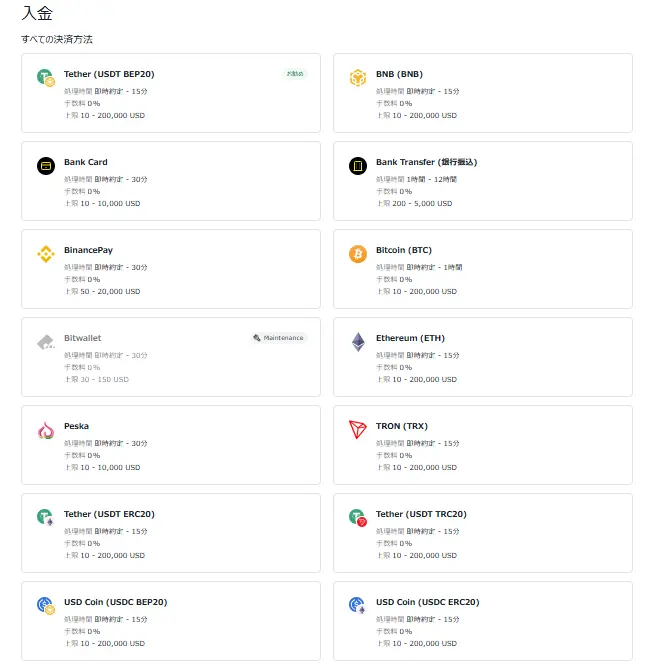The height and width of the screenshot is (669, 656).
Task: Choose the TRON (TRX) title
Action: (x=402, y=426)
